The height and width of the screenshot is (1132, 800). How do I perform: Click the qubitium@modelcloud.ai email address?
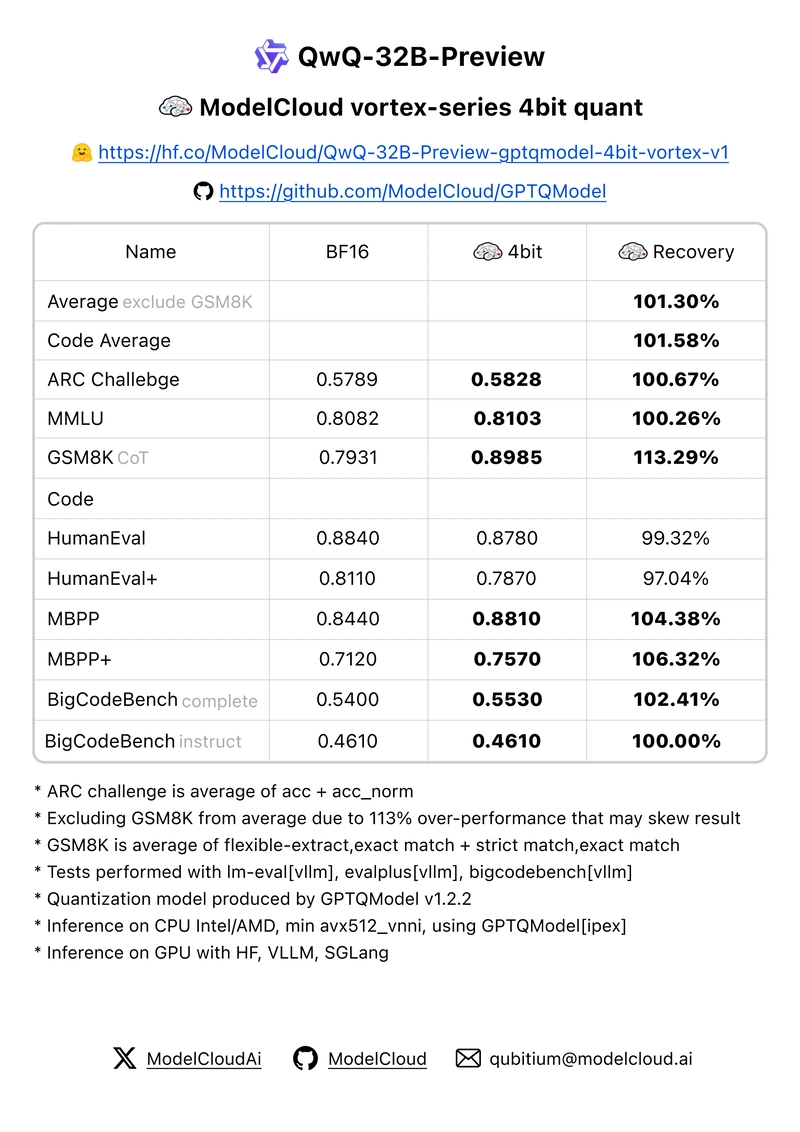[591, 1059]
